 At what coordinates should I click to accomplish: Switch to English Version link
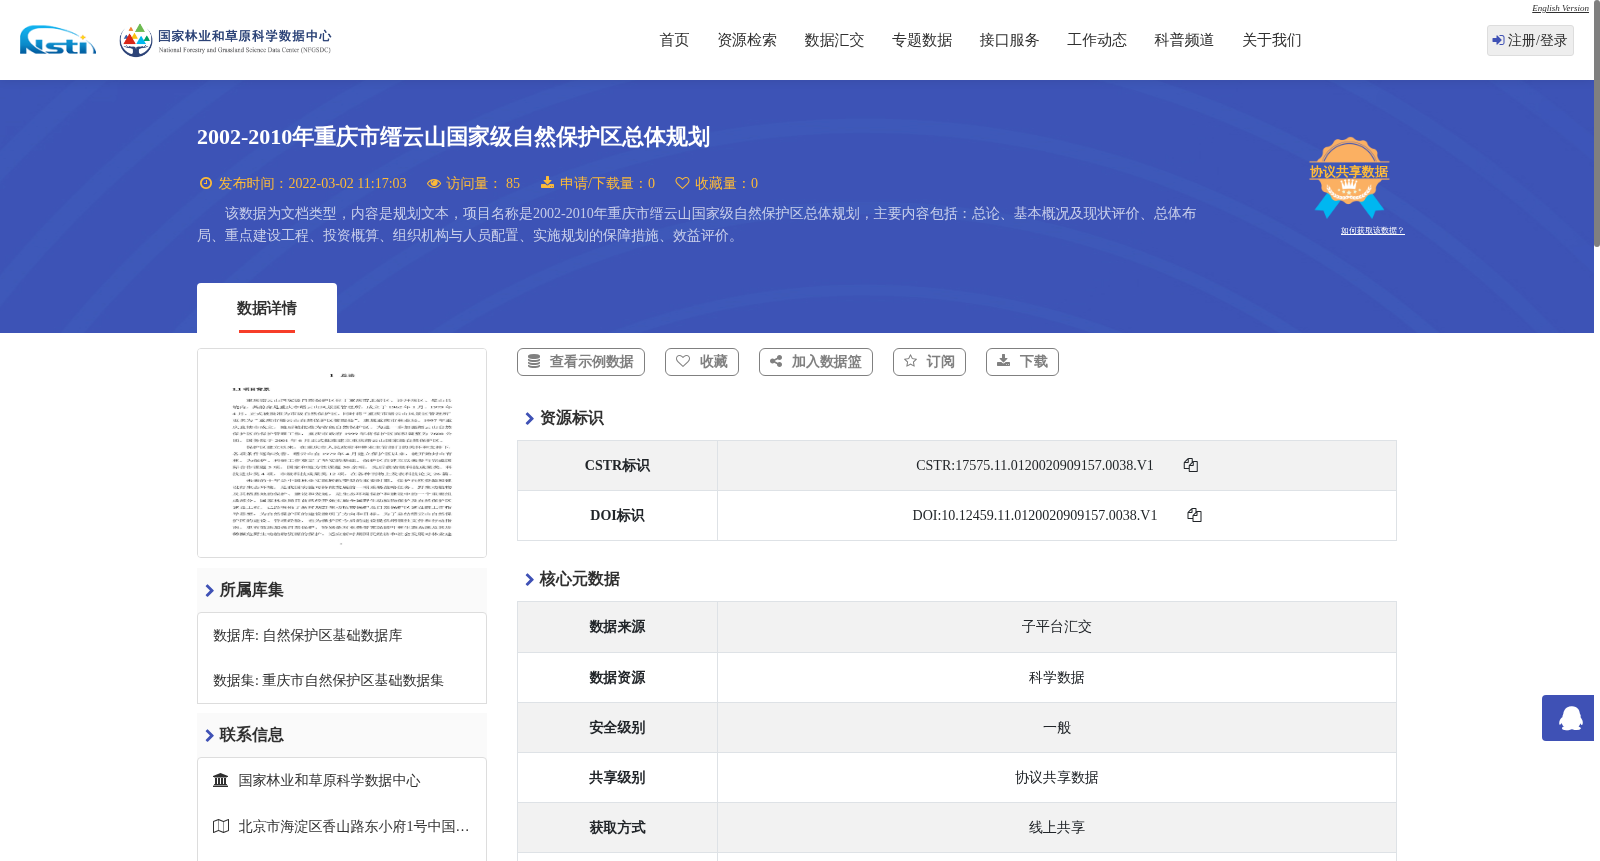(1560, 8)
